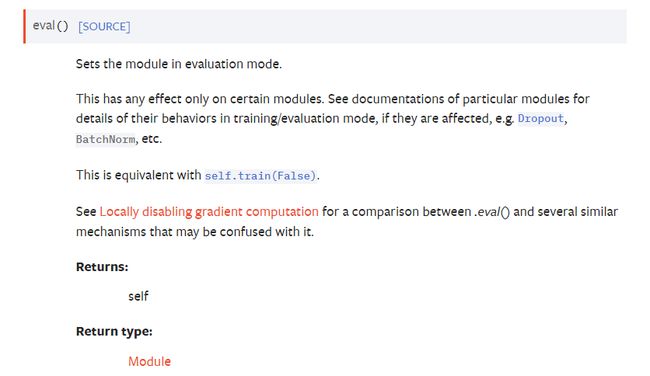This screenshot has width=650, height=376.
Task: Click the line mechanisms that may be confused
Action: 195,232
